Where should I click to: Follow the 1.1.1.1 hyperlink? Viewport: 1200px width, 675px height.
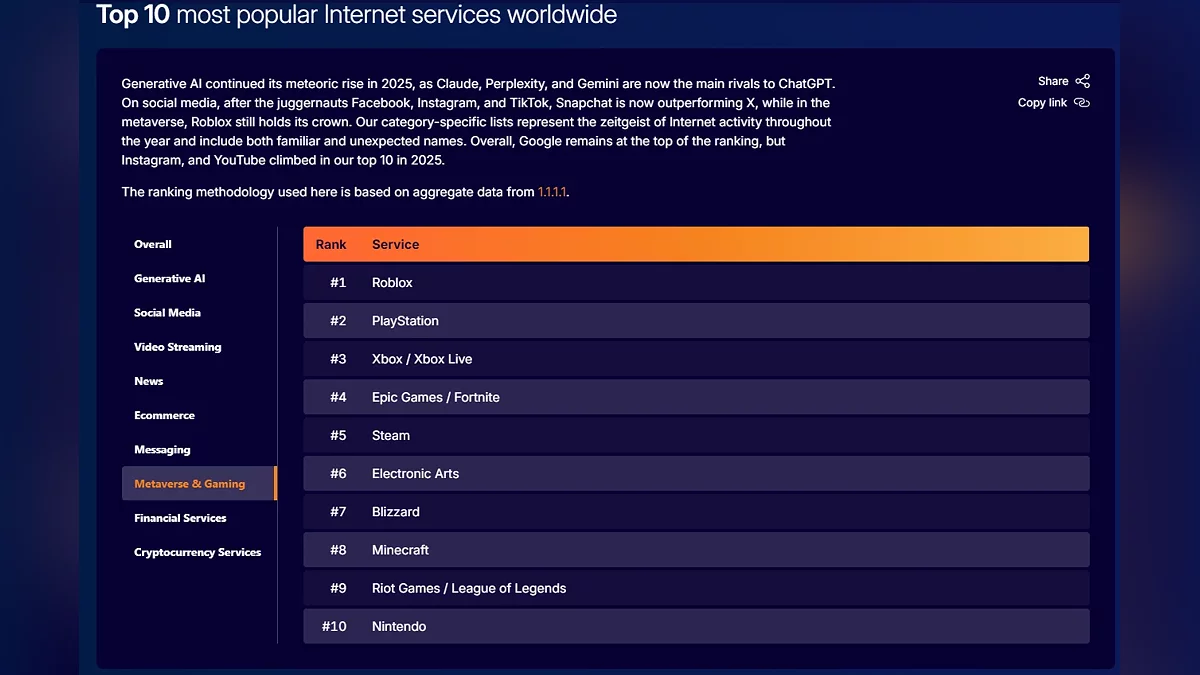pyautogui.click(x=552, y=192)
